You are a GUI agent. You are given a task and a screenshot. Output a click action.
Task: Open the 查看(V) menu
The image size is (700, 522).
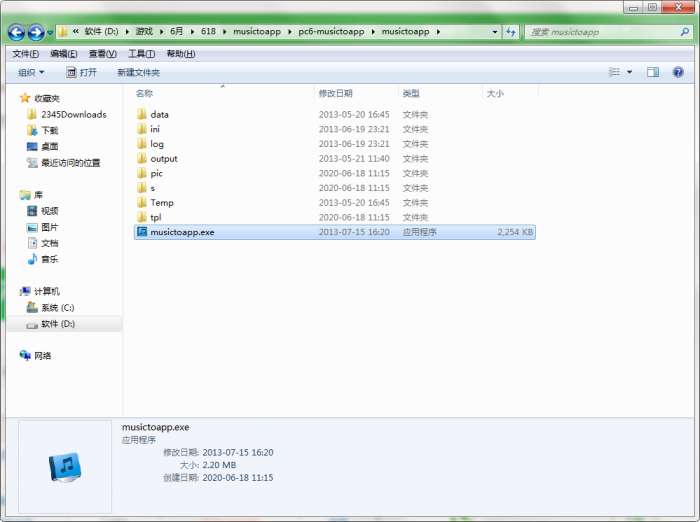tap(103, 54)
